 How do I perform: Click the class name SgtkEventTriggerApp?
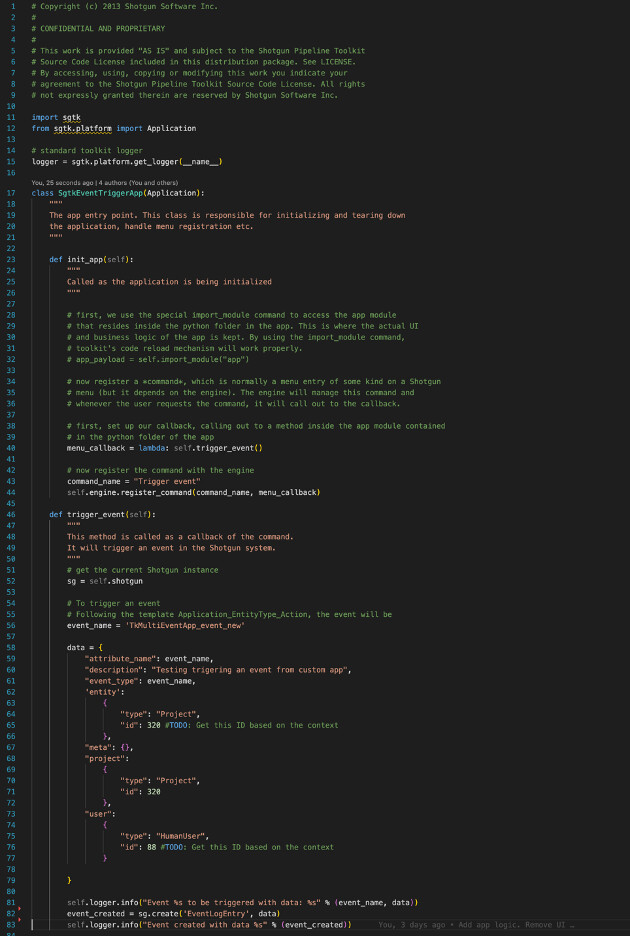point(100,193)
